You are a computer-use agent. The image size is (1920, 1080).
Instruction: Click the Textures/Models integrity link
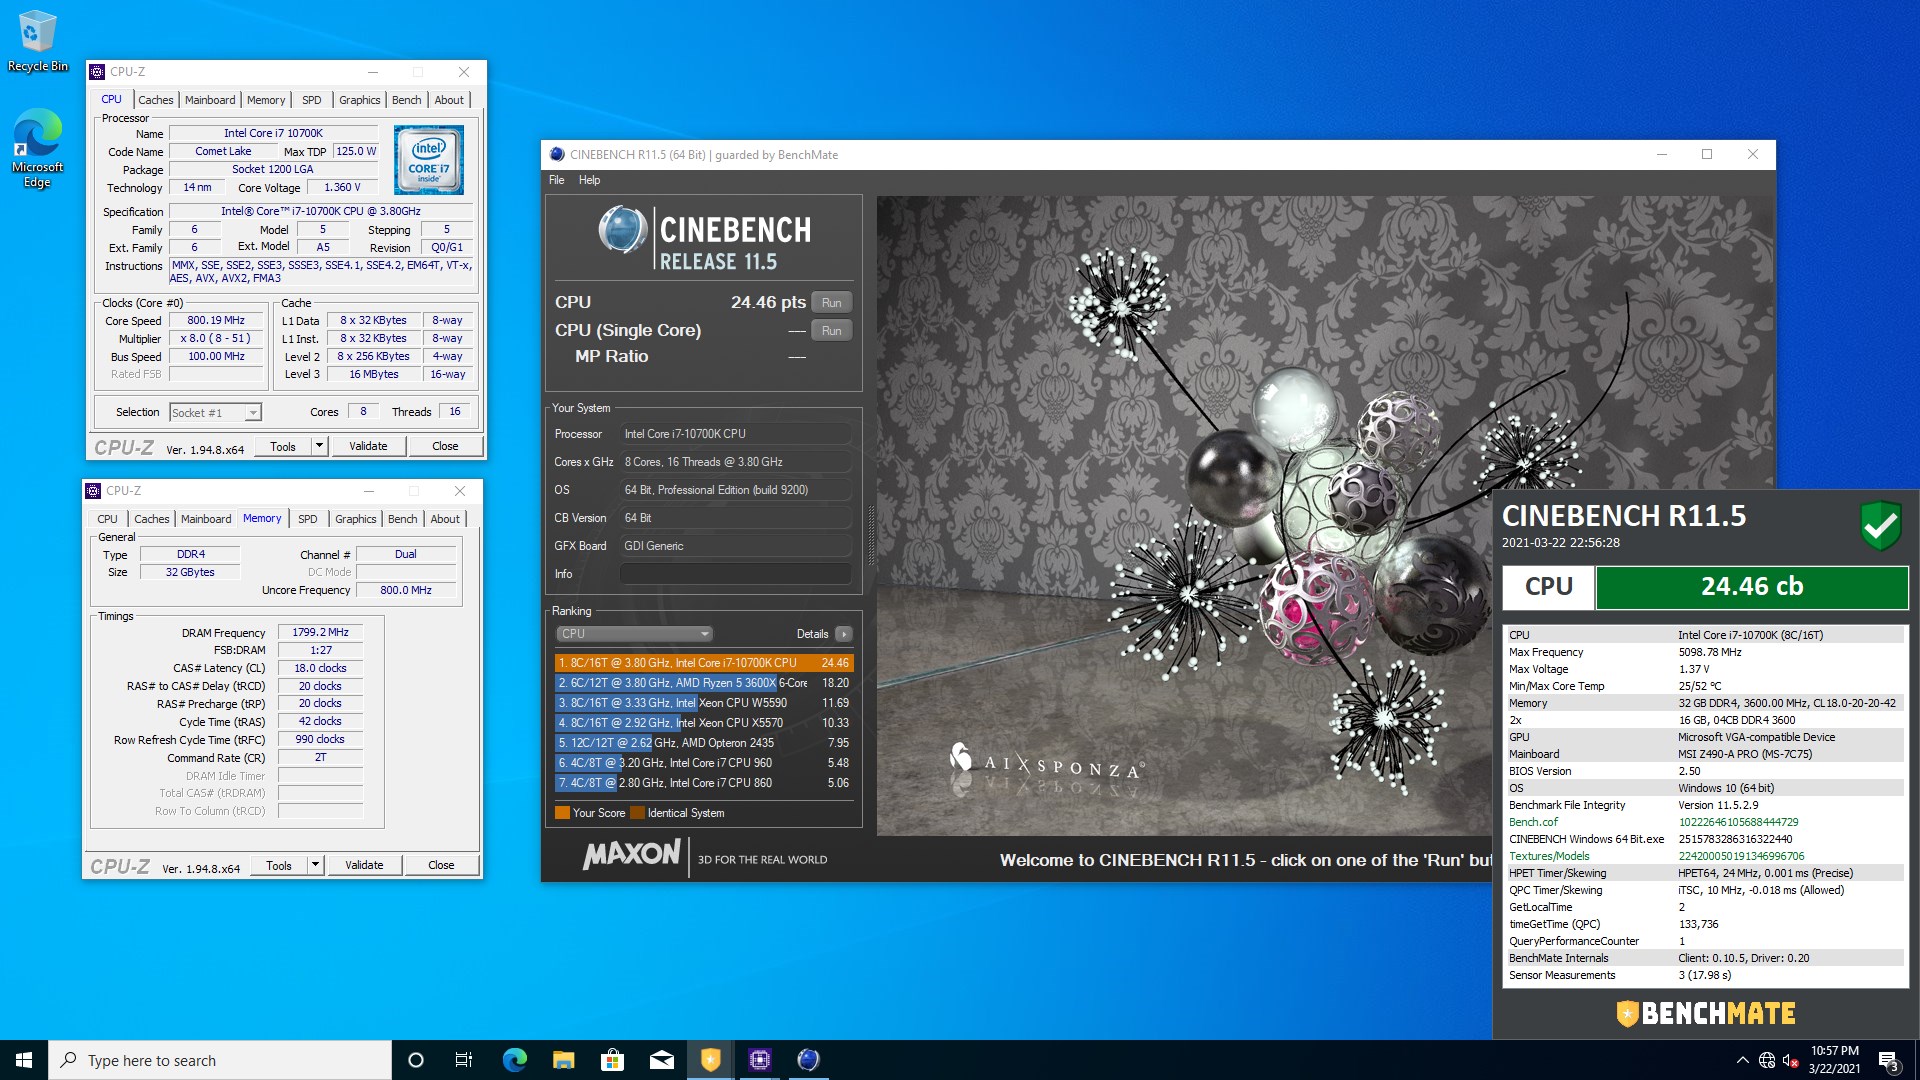tap(1549, 856)
